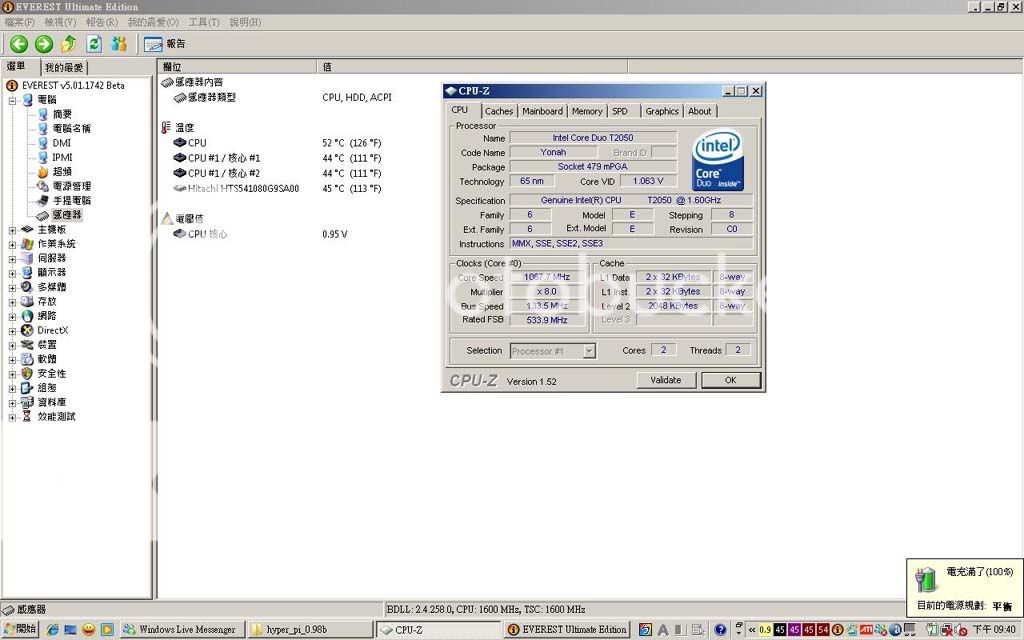Select 電腦名稱 in the tree
The height and width of the screenshot is (640, 1024).
click(x=72, y=129)
